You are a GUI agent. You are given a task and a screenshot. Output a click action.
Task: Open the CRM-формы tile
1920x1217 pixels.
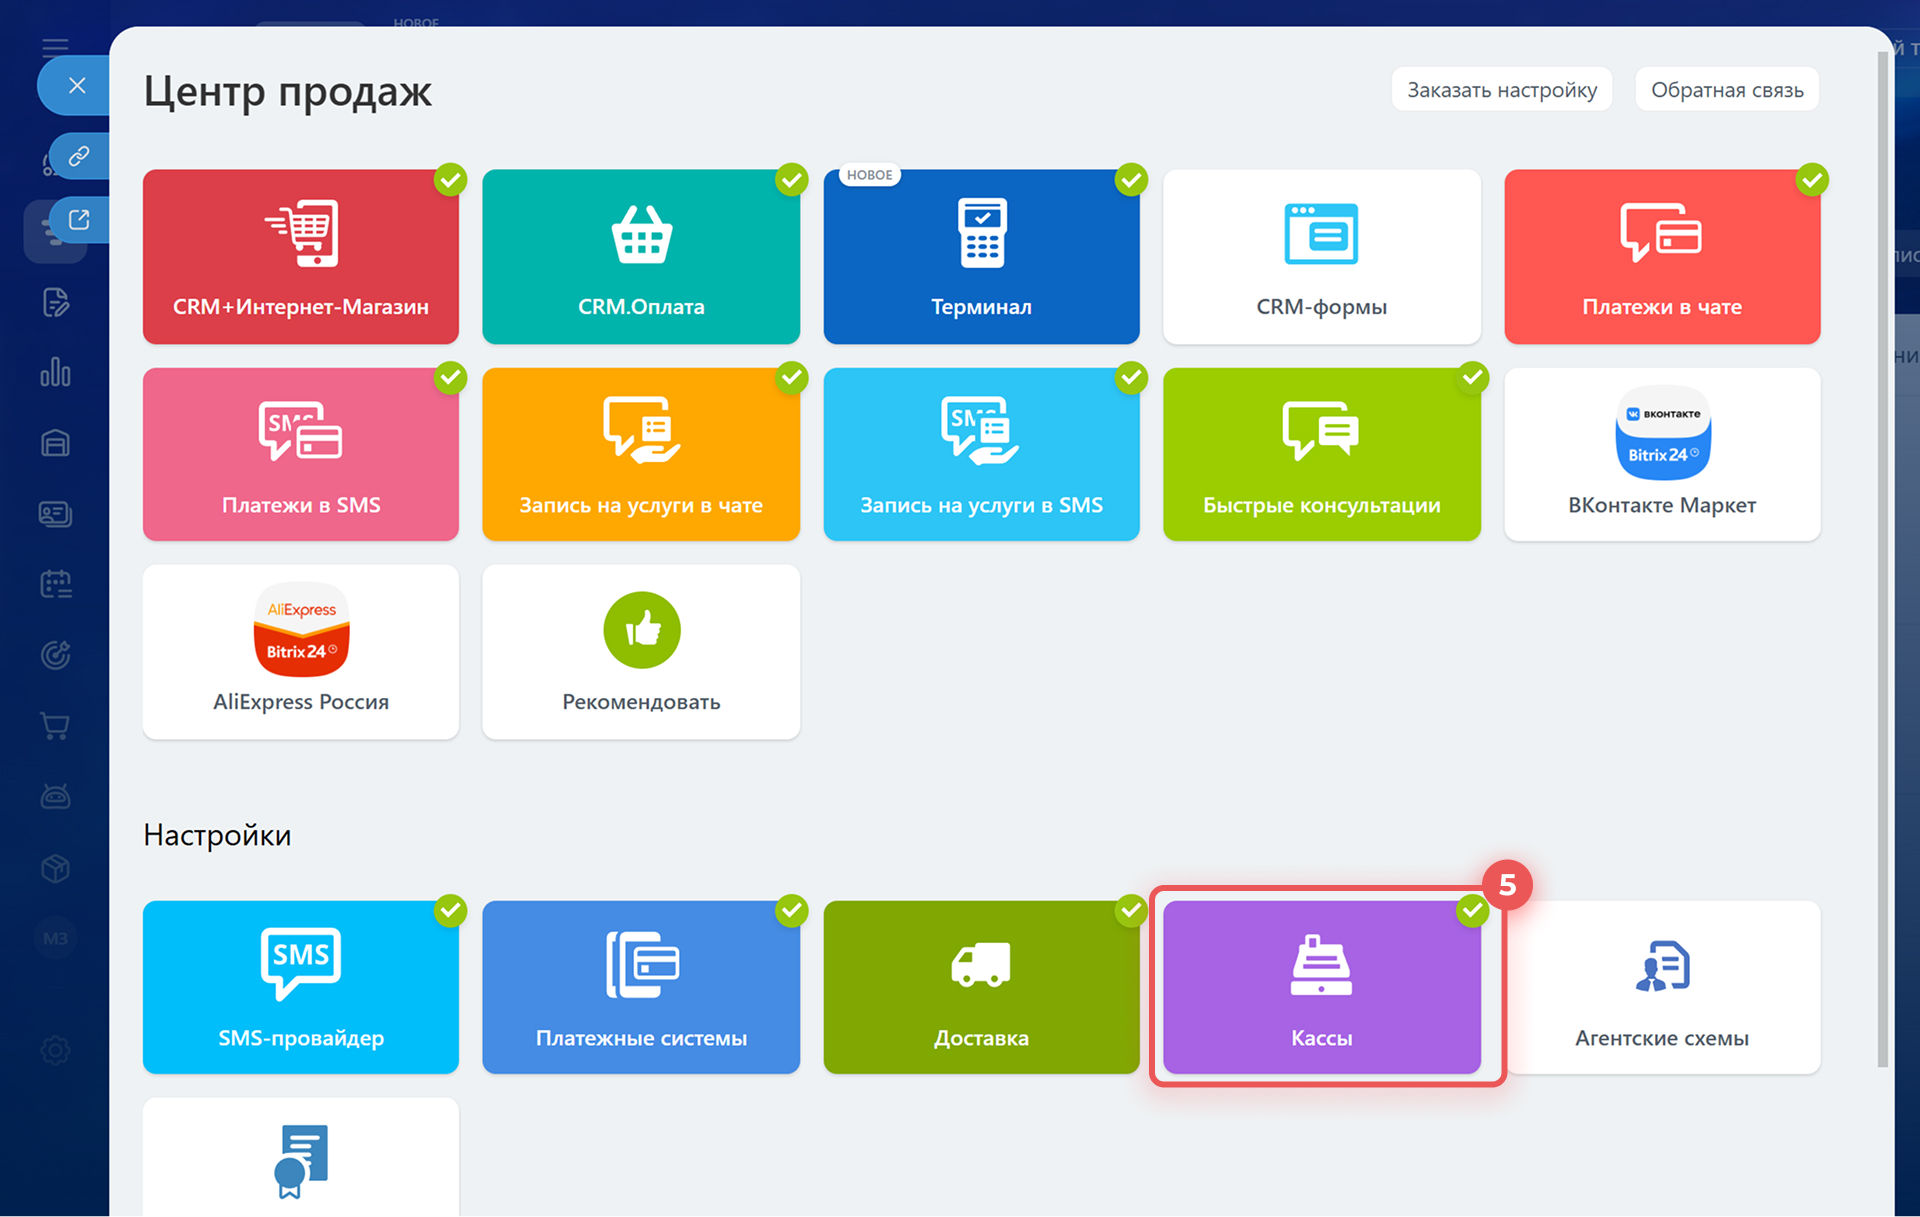point(1321,256)
